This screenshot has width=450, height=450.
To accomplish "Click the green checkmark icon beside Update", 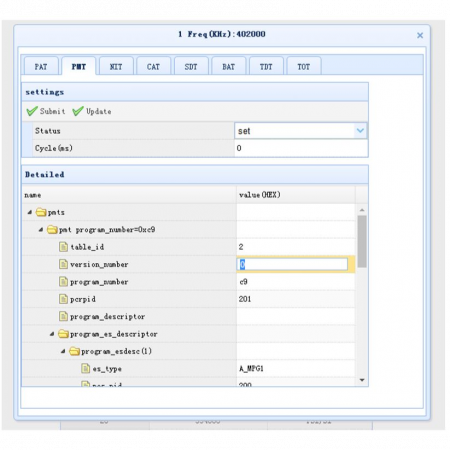I will (x=78, y=111).
